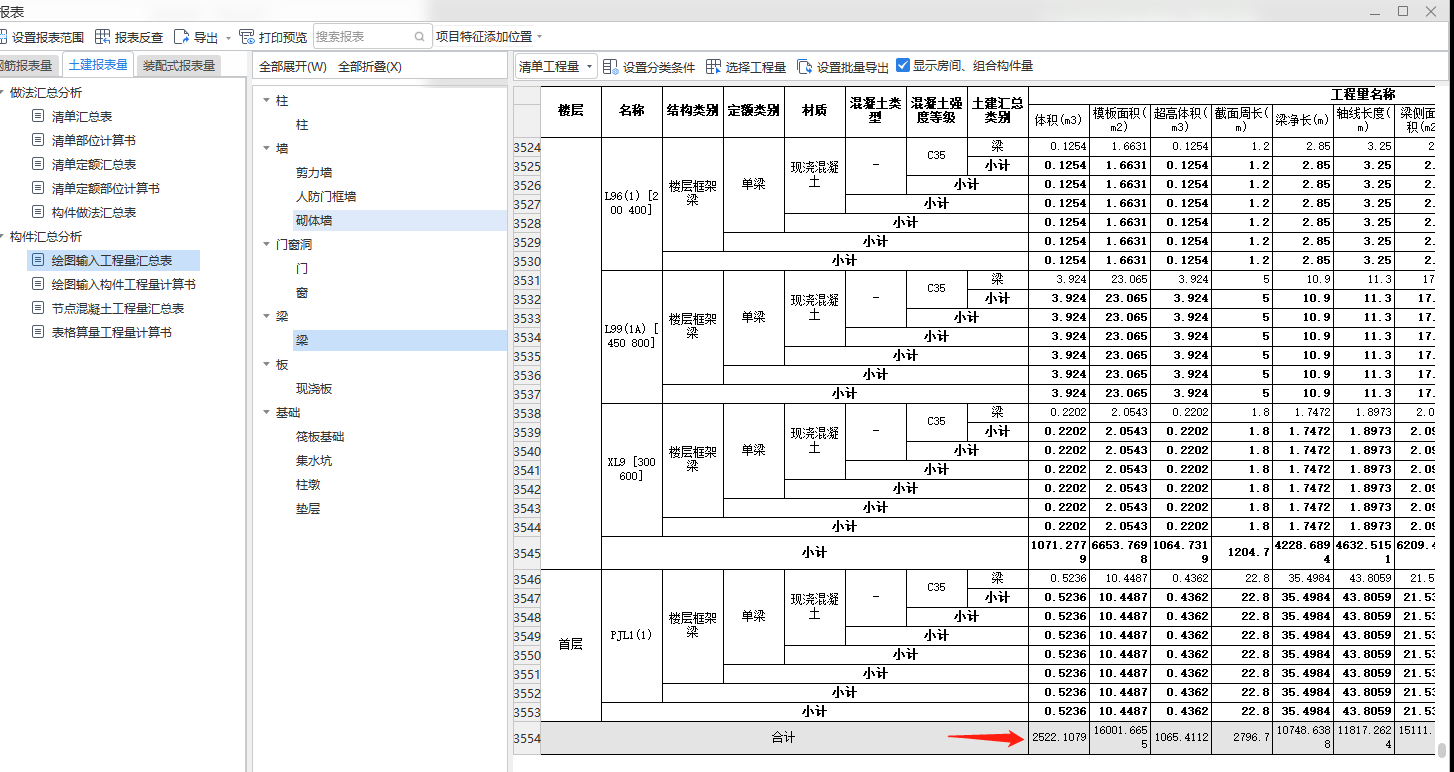The height and width of the screenshot is (772, 1454).
Task: Click the 导出 export icon
Action: [181, 37]
